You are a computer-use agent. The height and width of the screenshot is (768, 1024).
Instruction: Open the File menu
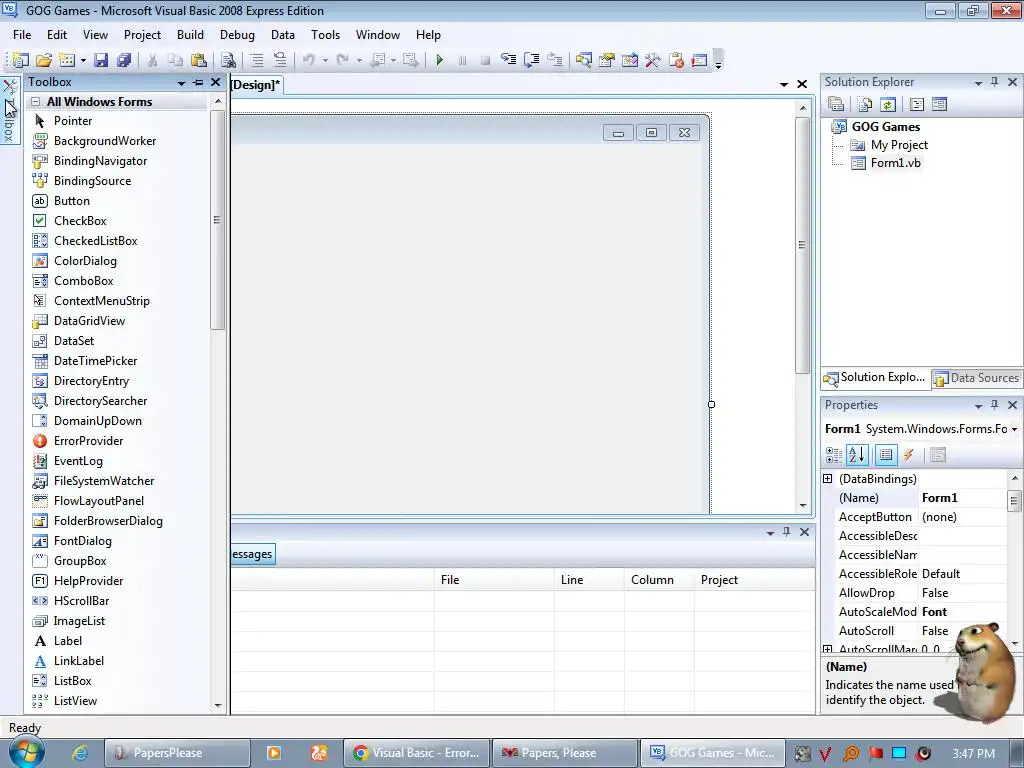22,35
